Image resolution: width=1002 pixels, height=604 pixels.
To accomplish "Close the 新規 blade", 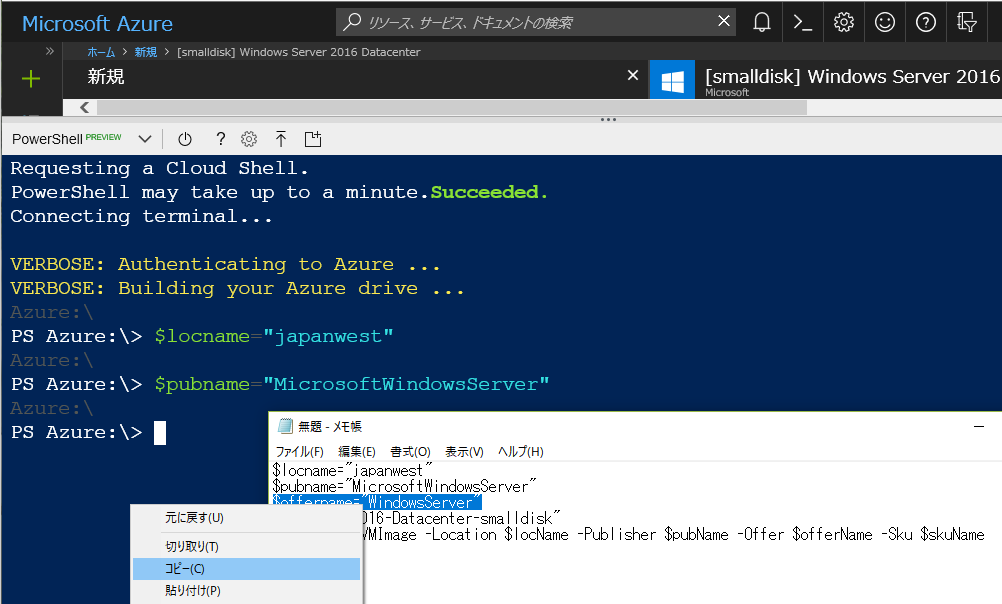I will [x=633, y=75].
